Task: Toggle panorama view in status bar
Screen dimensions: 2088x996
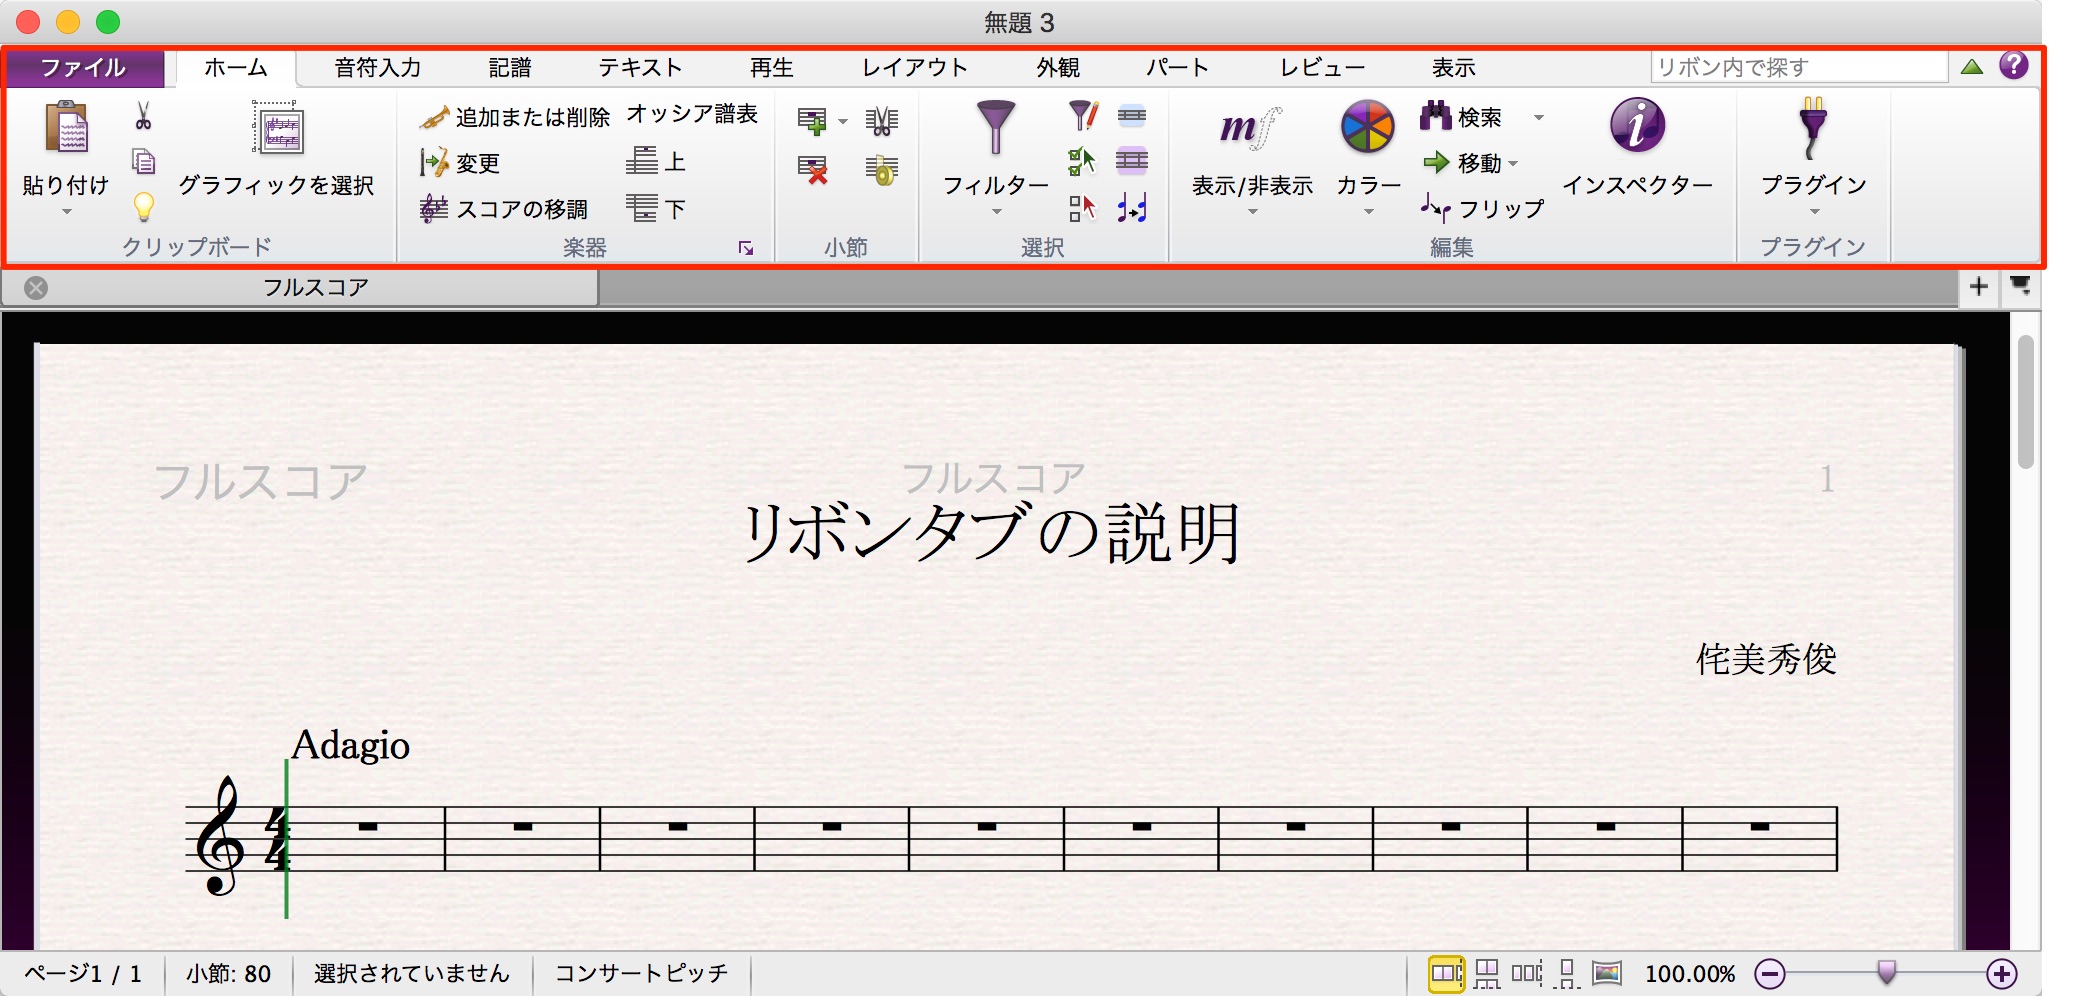Action: point(1607,973)
